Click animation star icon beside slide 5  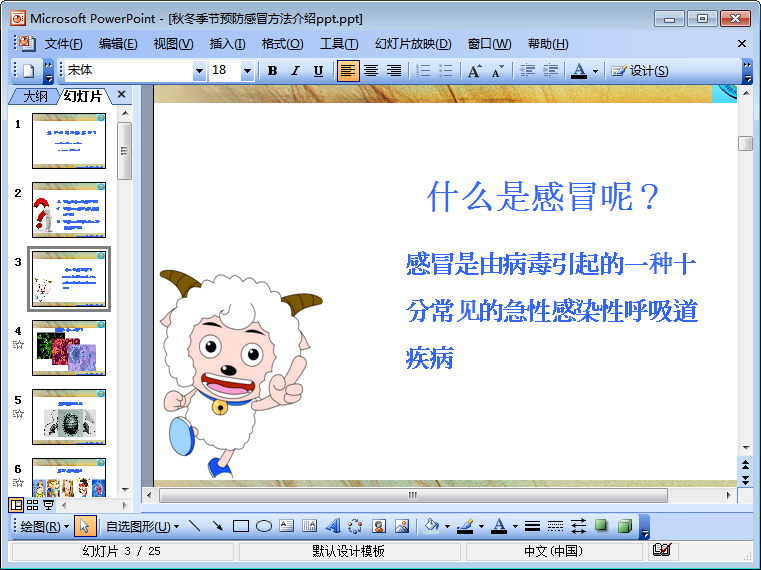18,414
